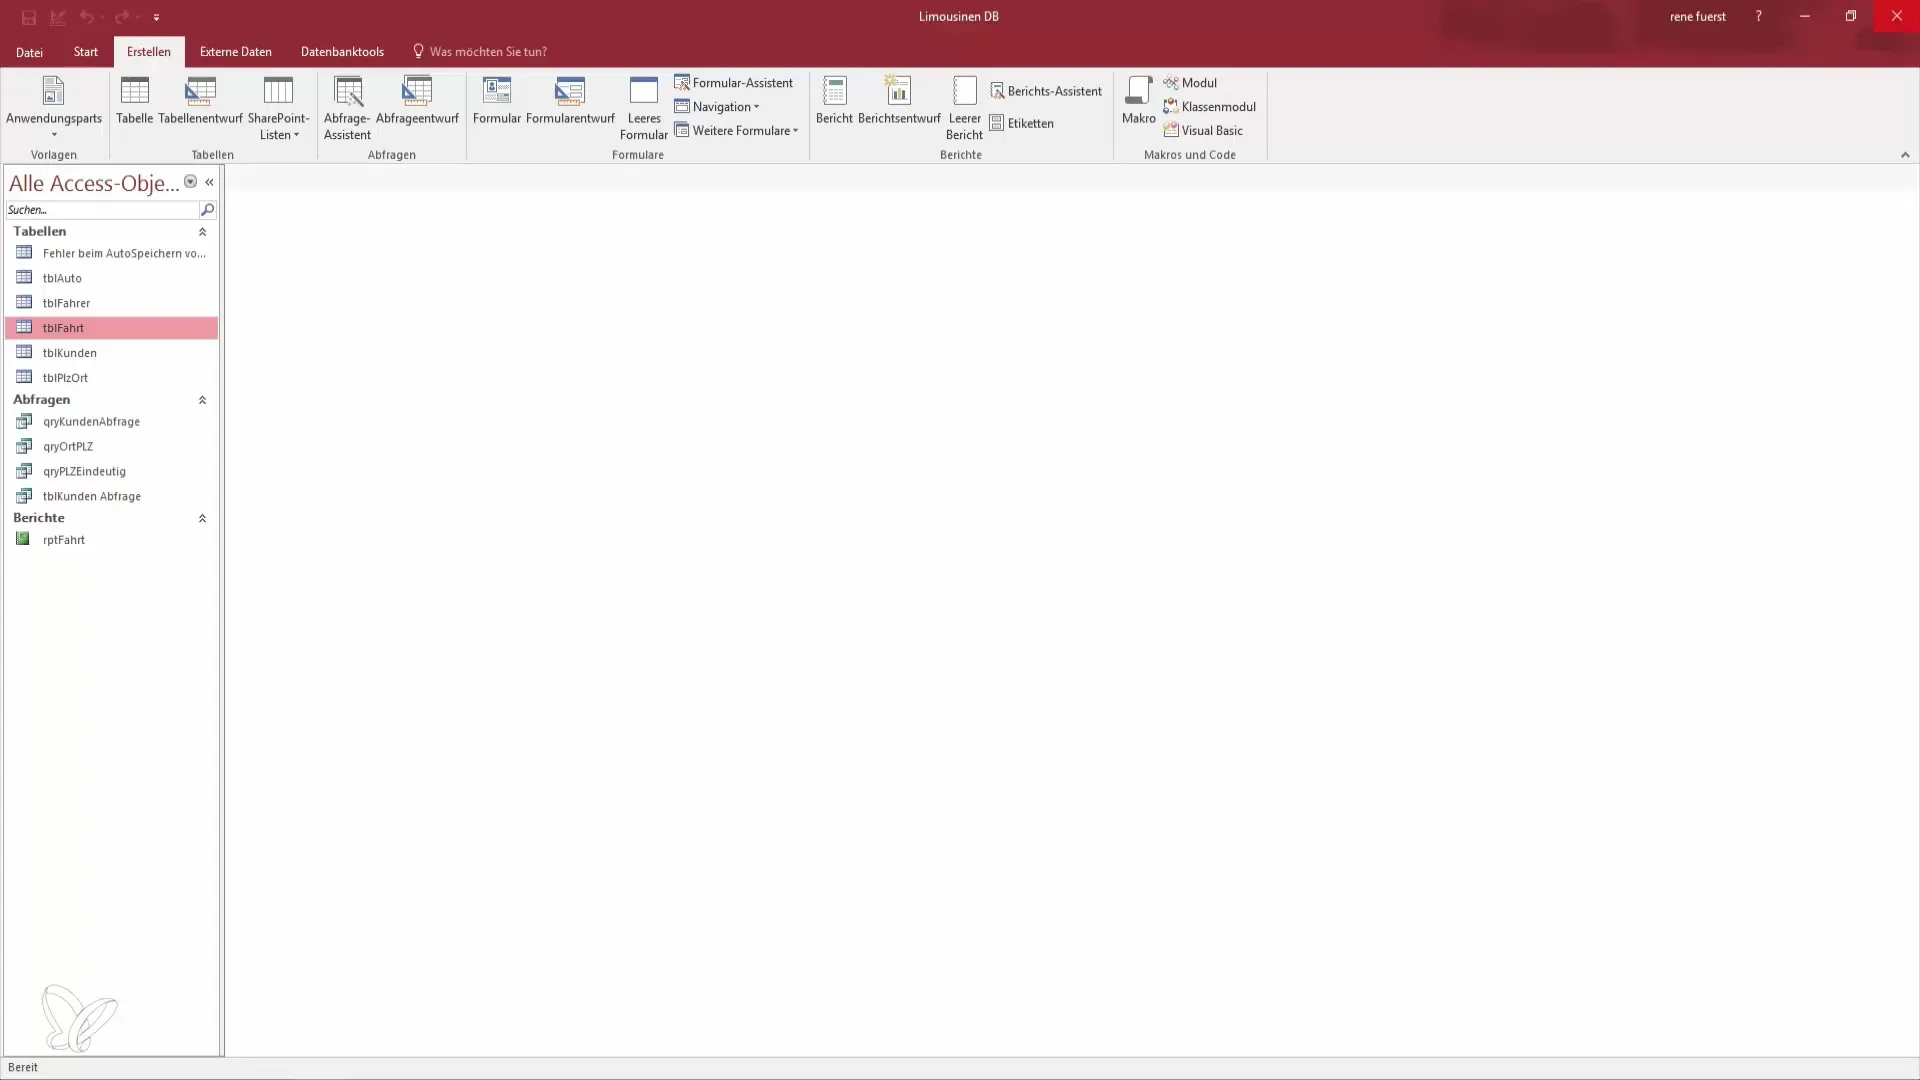Open the SharePoint-Listen dropdown
The width and height of the screenshot is (1920, 1080).
(x=278, y=107)
